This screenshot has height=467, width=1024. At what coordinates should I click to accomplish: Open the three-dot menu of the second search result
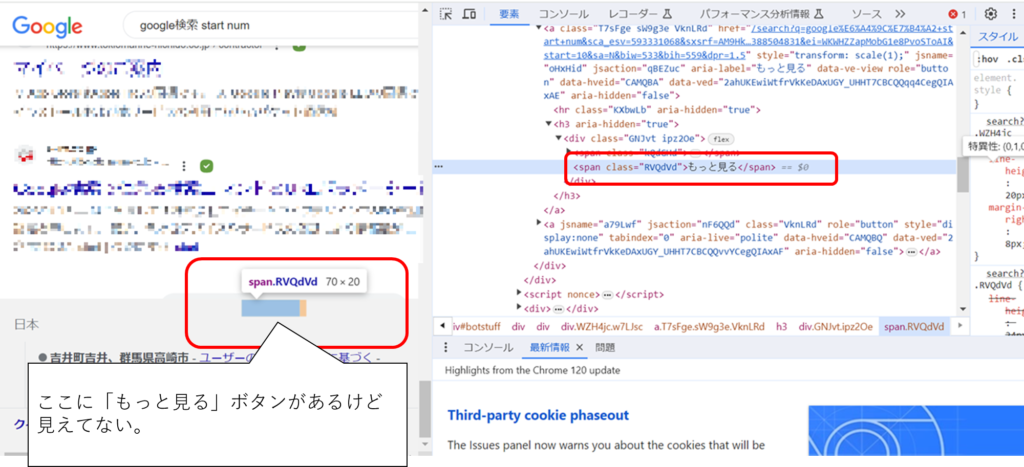click(x=184, y=166)
